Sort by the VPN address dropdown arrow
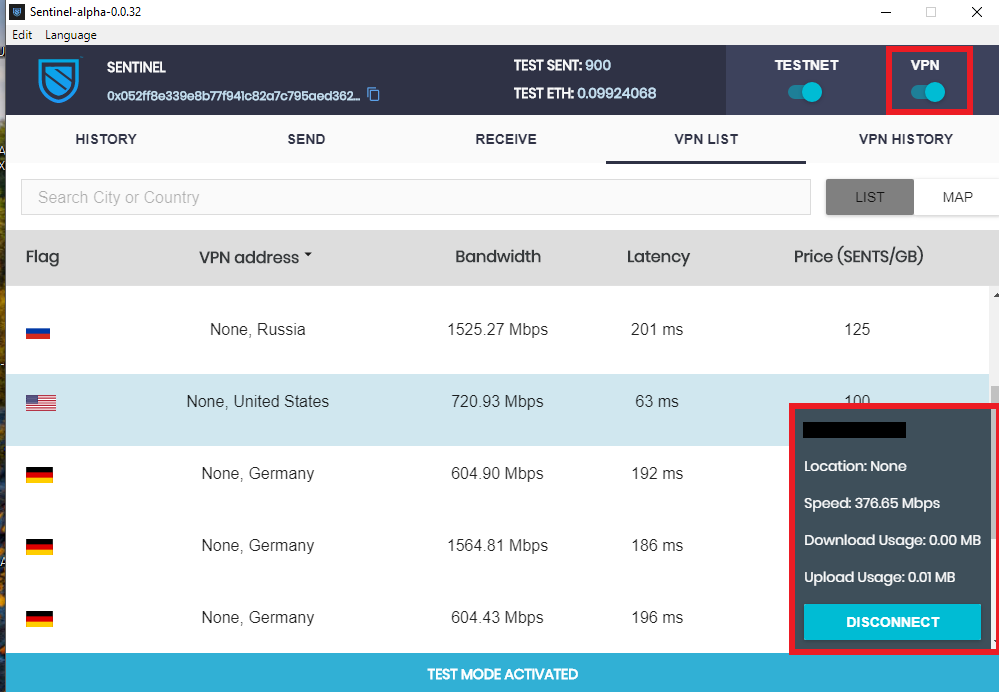Screen dimensions: 999x692 coord(308,255)
